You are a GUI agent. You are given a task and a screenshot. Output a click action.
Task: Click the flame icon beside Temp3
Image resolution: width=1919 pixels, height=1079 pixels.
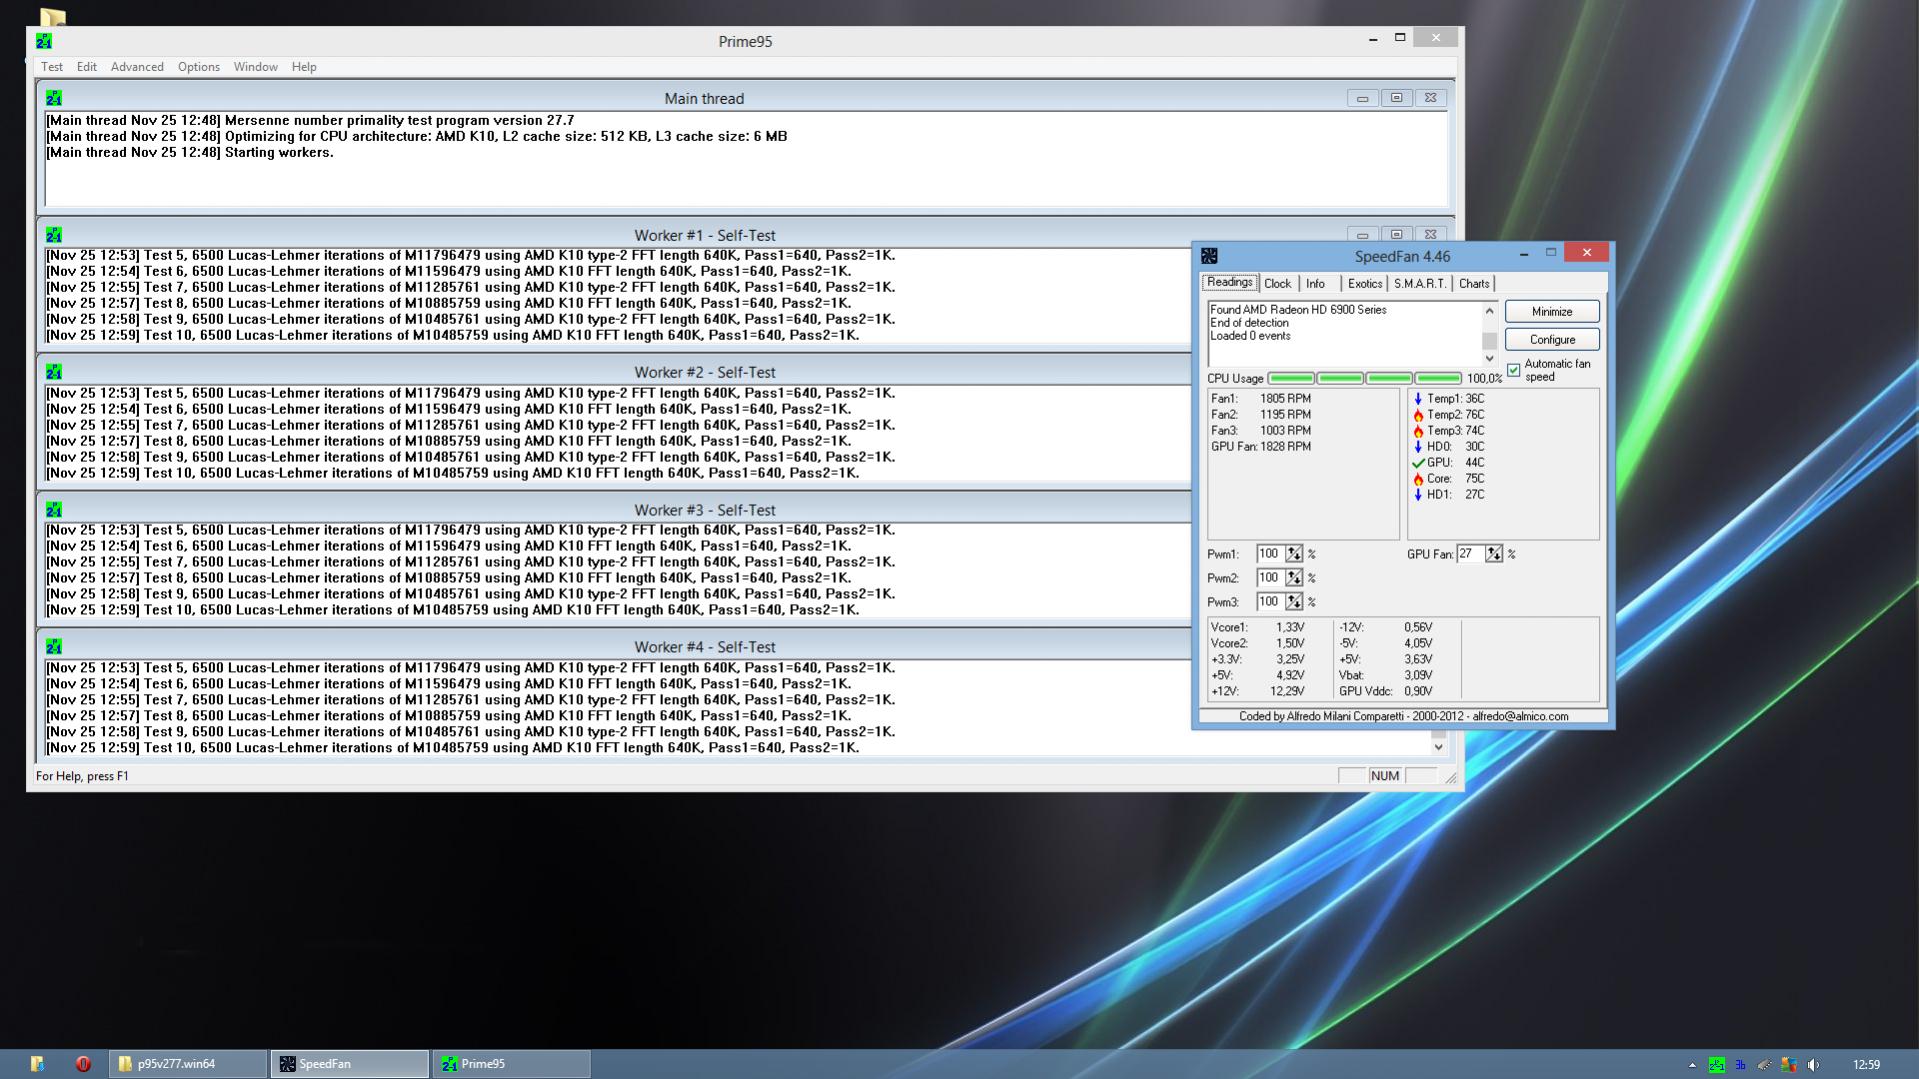point(1417,431)
